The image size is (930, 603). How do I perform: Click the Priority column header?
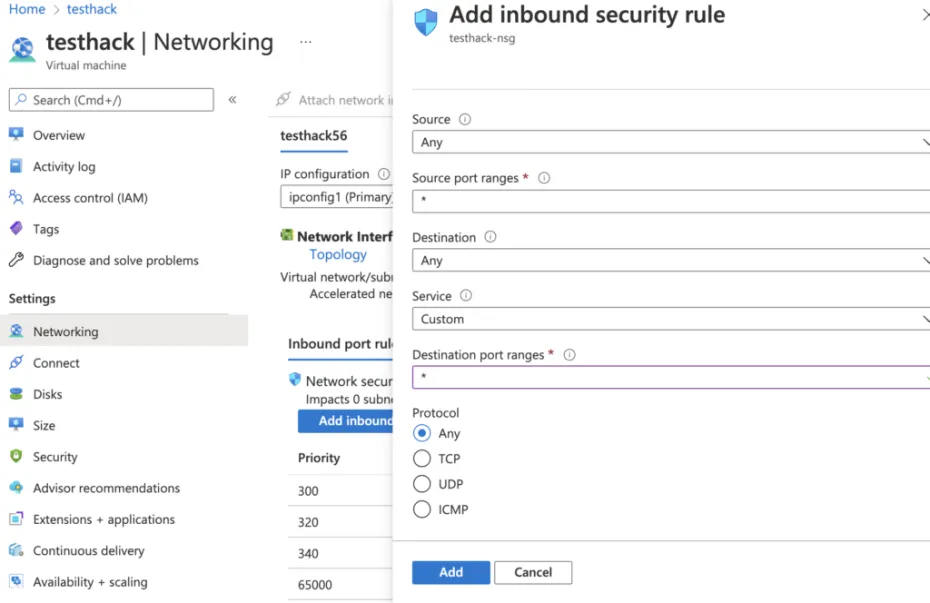319,458
